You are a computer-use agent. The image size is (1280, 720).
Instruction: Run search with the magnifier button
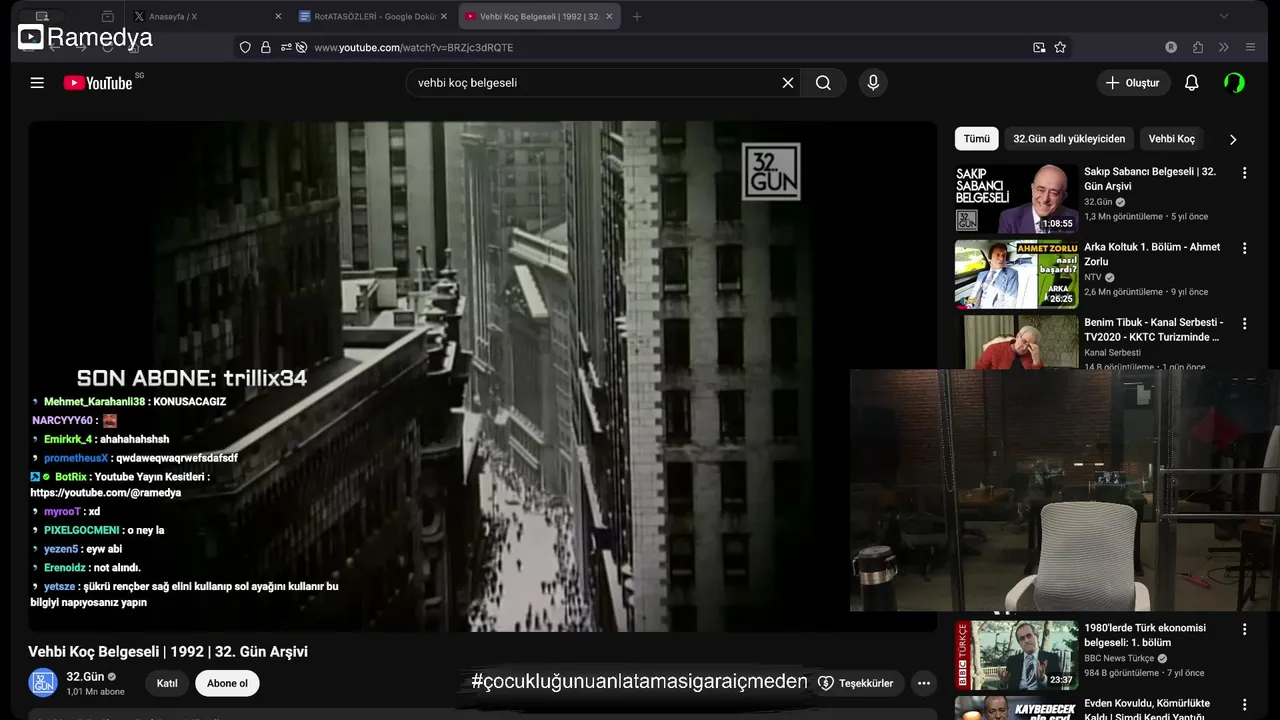tap(823, 83)
